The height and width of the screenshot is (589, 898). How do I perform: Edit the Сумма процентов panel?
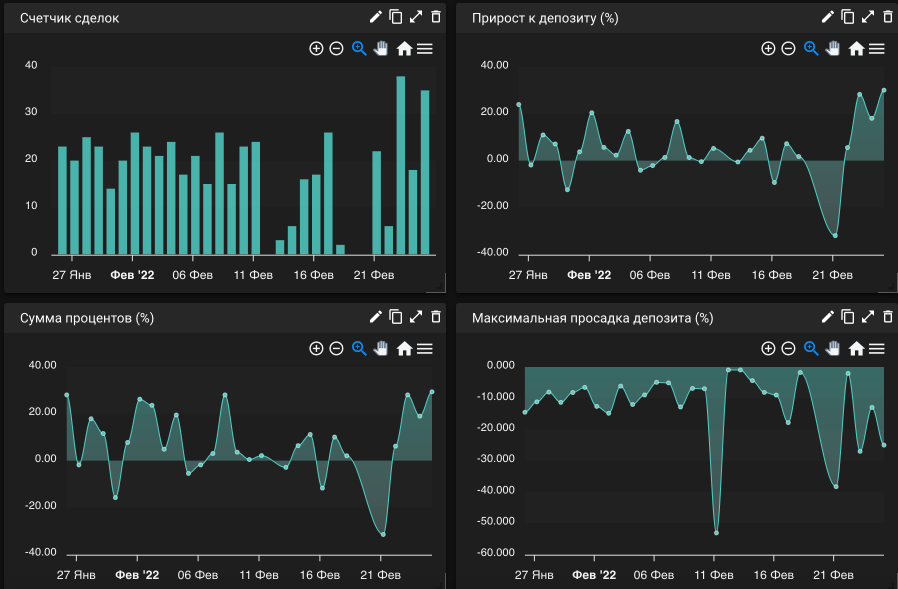click(x=376, y=317)
